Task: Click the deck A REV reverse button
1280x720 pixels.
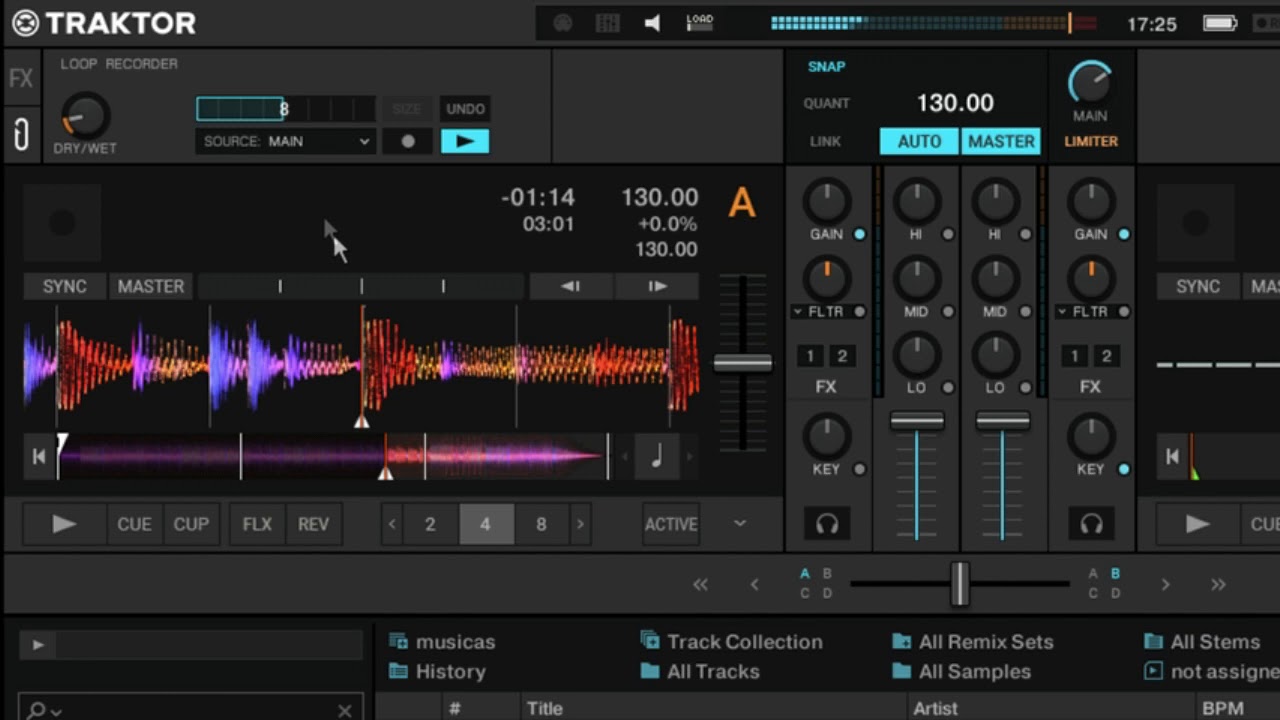Action: tap(313, 524)
